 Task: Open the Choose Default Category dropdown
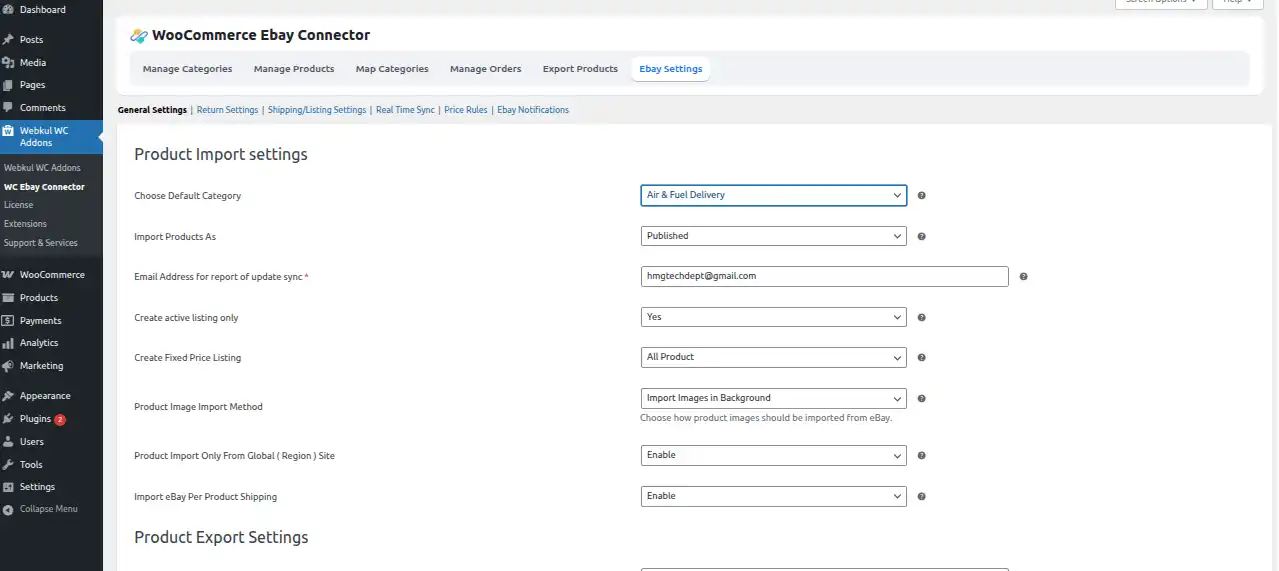coord(773,195)
